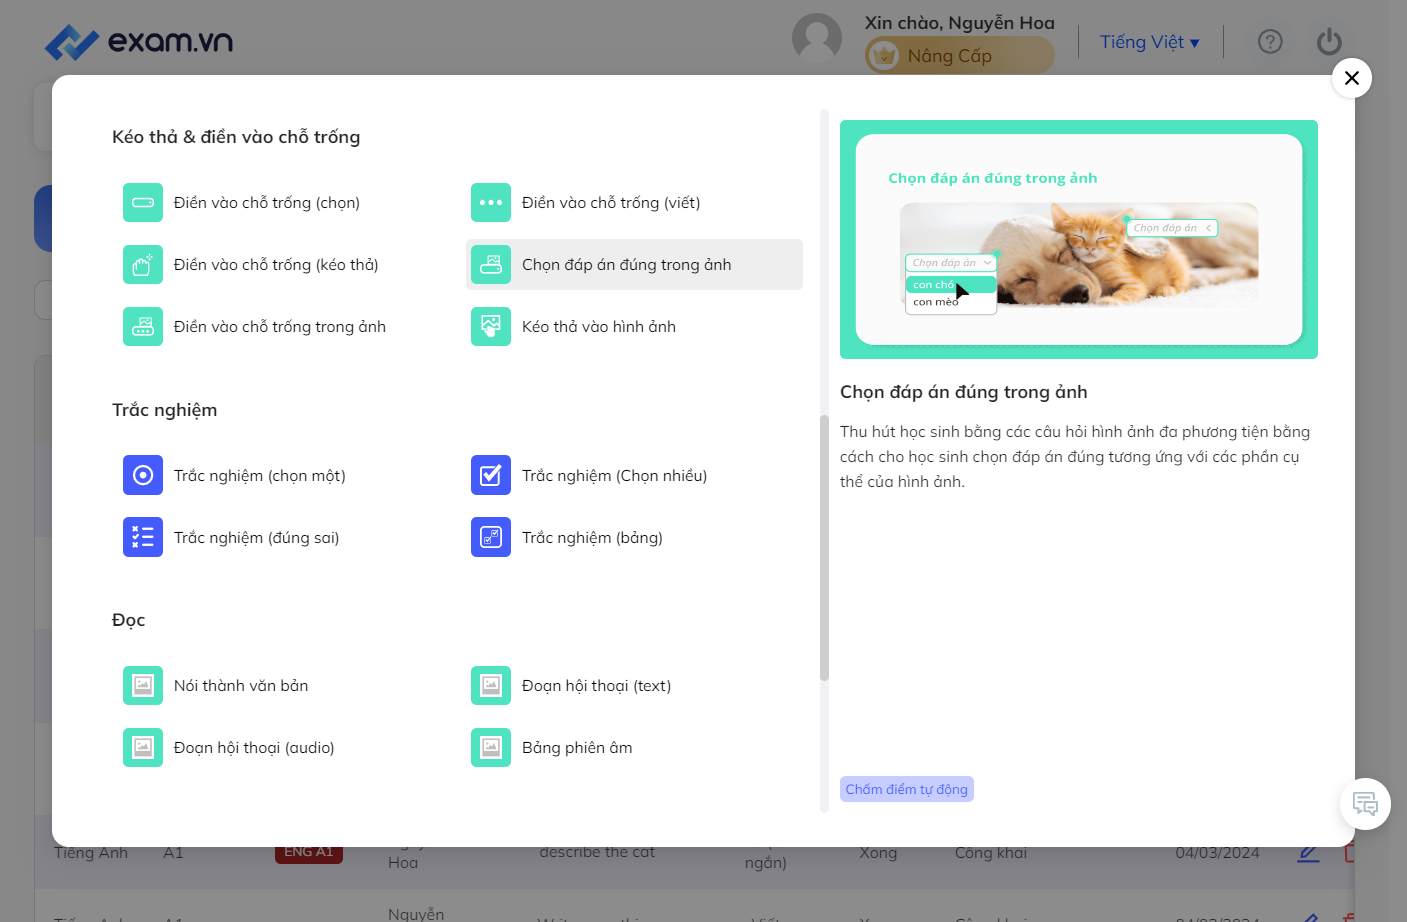Click the edit pencil icon in background table
This screenshot has width=1407, height=922.
click(x=1308, y=854)
